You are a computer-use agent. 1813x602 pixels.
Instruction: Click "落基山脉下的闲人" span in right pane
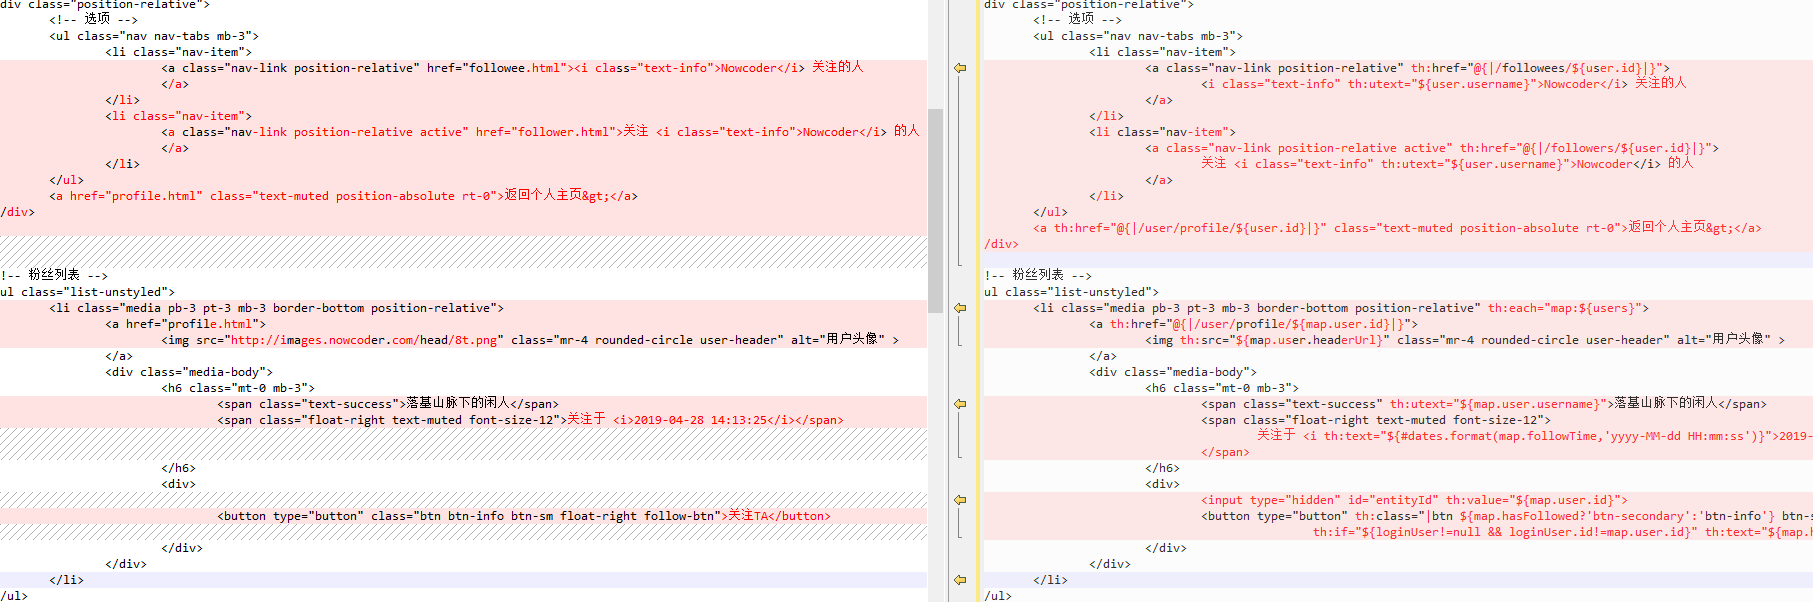pos(1484,404)
